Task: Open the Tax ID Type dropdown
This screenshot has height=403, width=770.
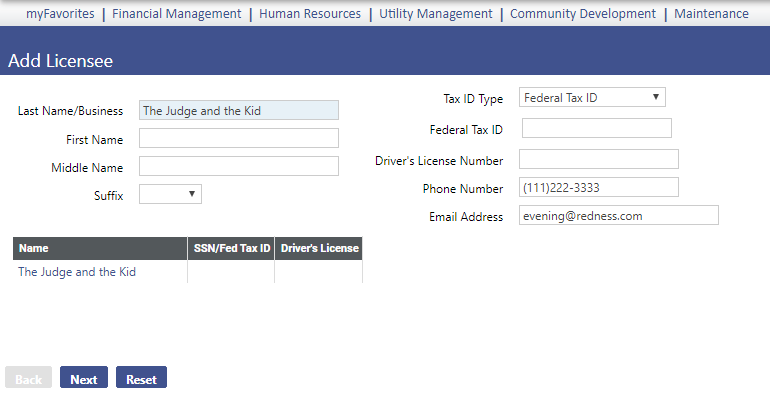Action: click(592, 97)
